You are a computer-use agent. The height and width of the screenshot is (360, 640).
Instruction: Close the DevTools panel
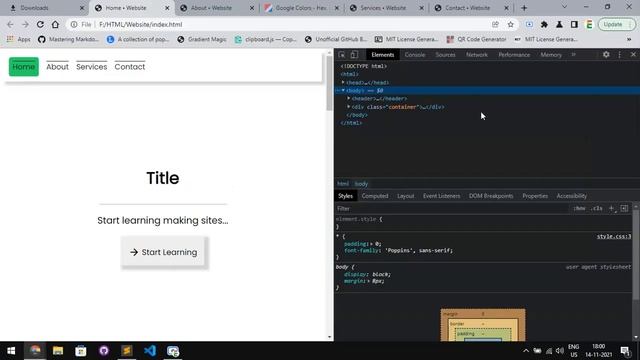pos(633,55)
